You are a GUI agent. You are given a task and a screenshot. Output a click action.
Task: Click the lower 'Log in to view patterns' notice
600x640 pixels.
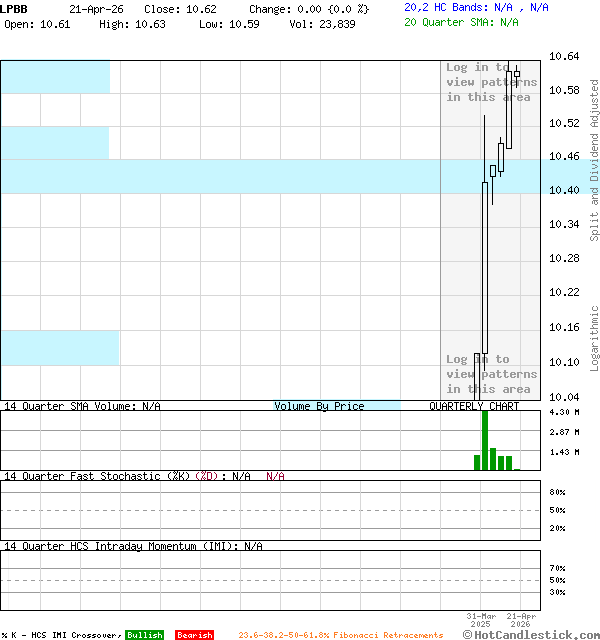[490, 374]
